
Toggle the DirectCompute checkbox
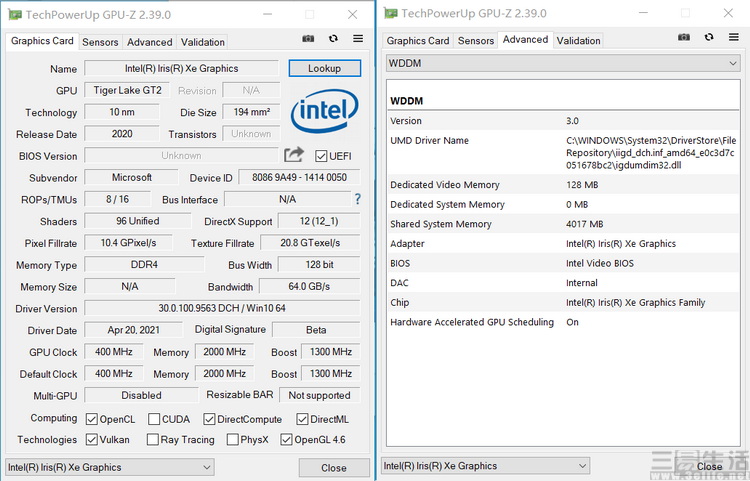(209, 419)
